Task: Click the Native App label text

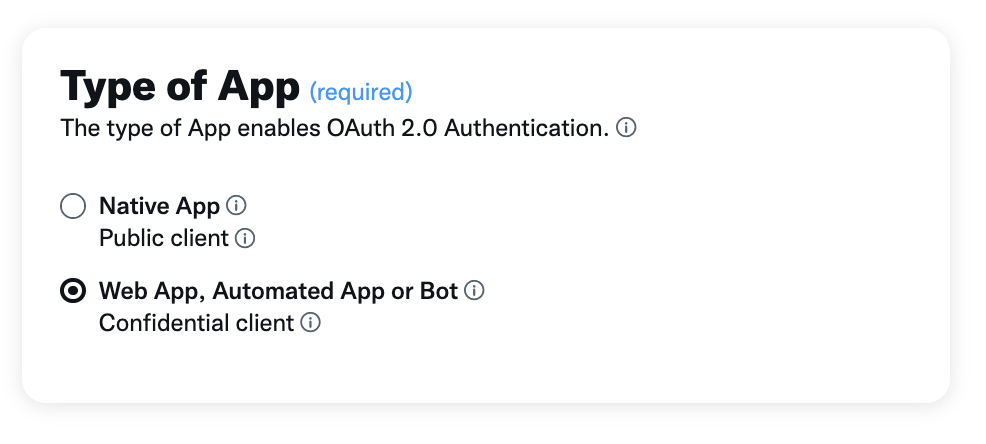Action: pos(159,206)
